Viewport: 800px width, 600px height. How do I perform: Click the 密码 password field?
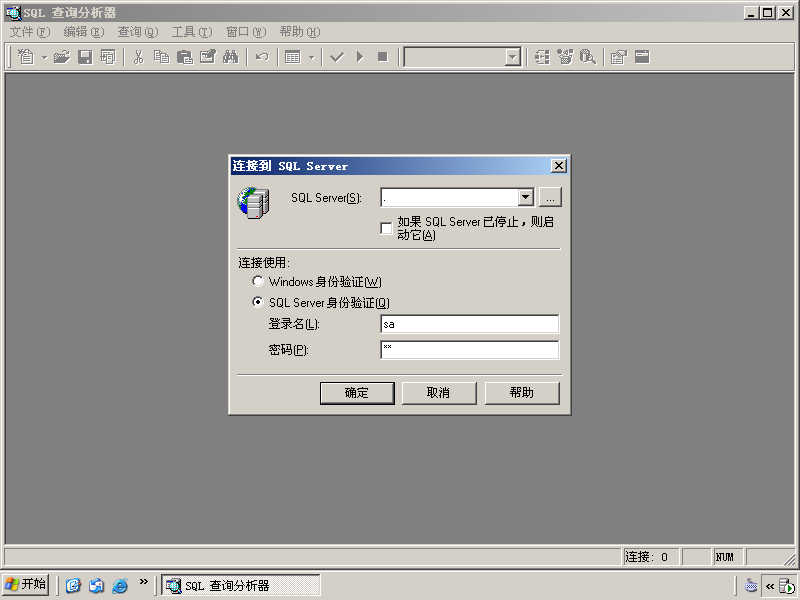[469, 350]
